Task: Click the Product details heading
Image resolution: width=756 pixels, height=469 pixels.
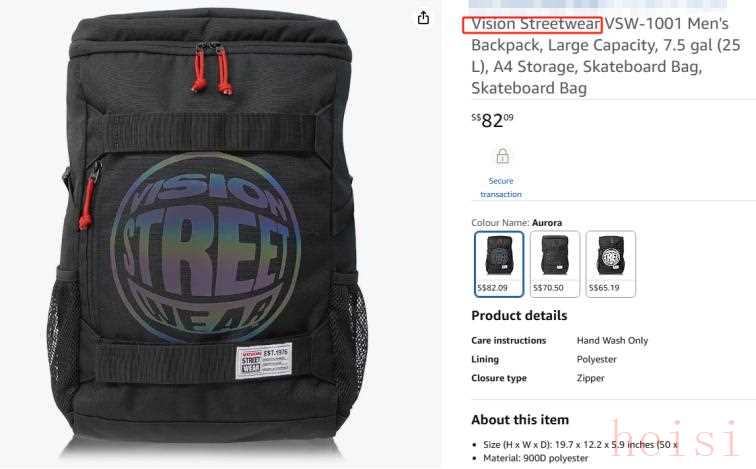Action: coord(519,316)
